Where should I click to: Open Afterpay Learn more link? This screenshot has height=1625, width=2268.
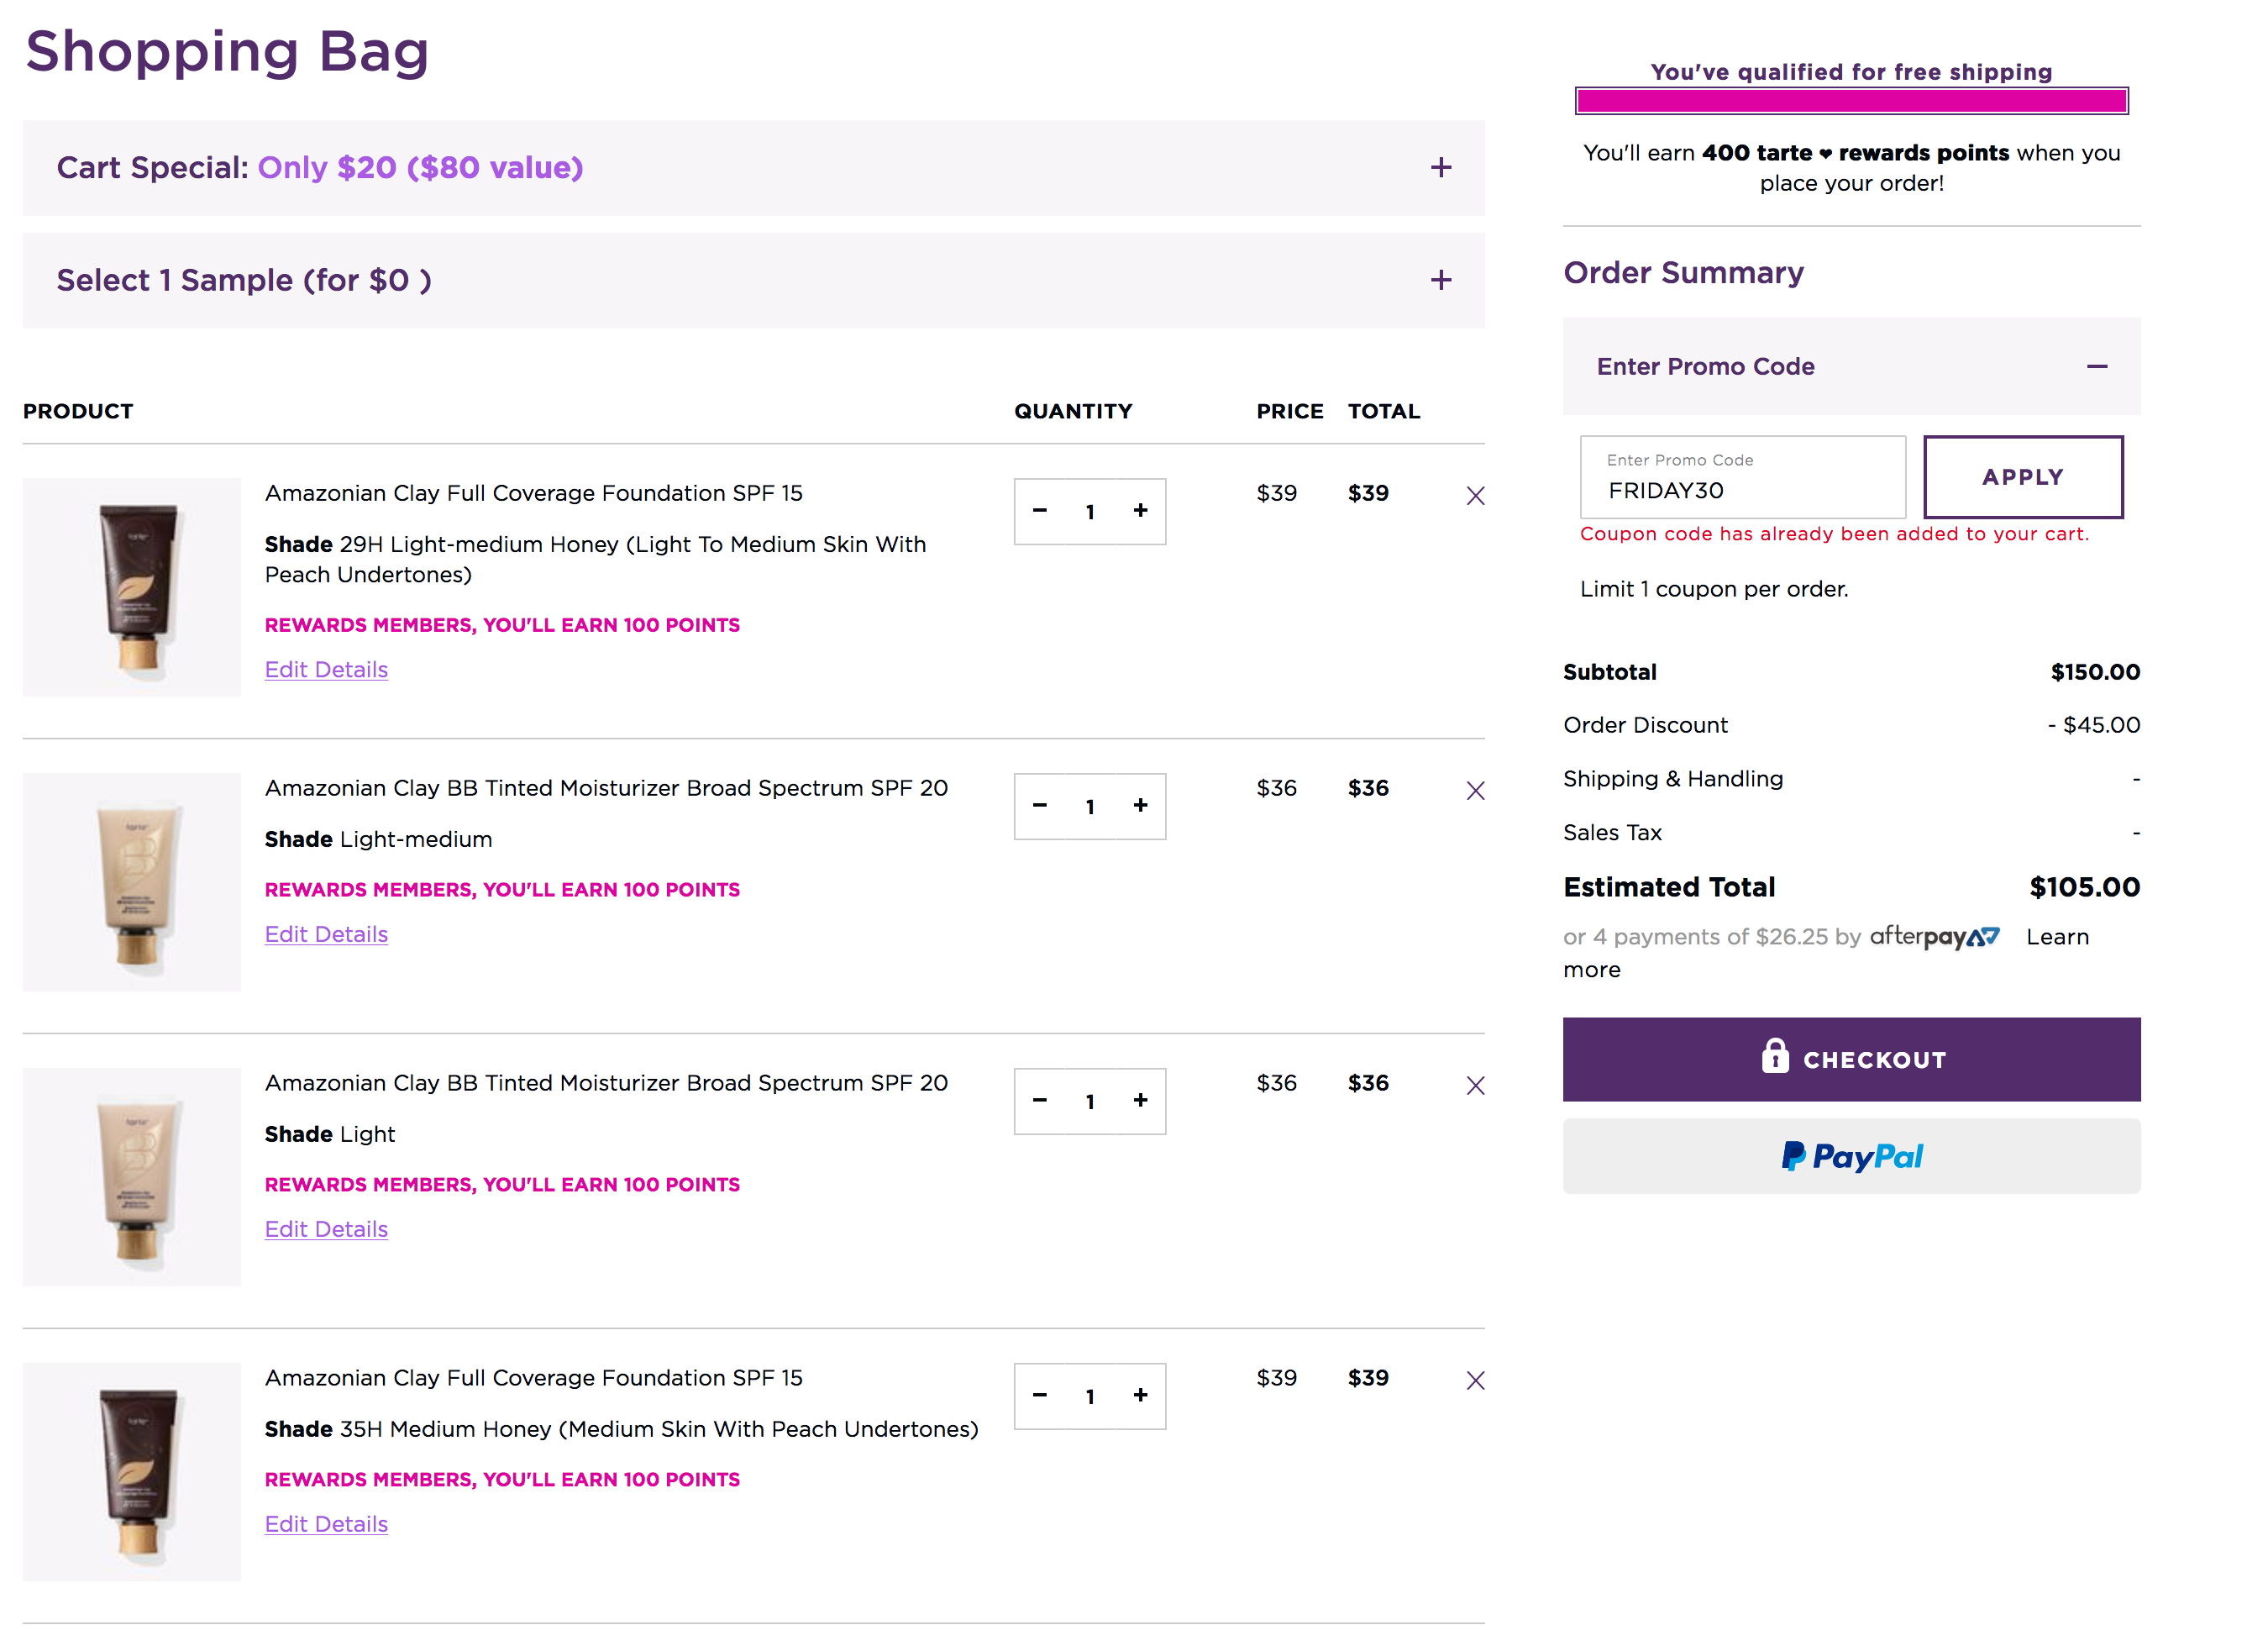[x=2057, y=938]
